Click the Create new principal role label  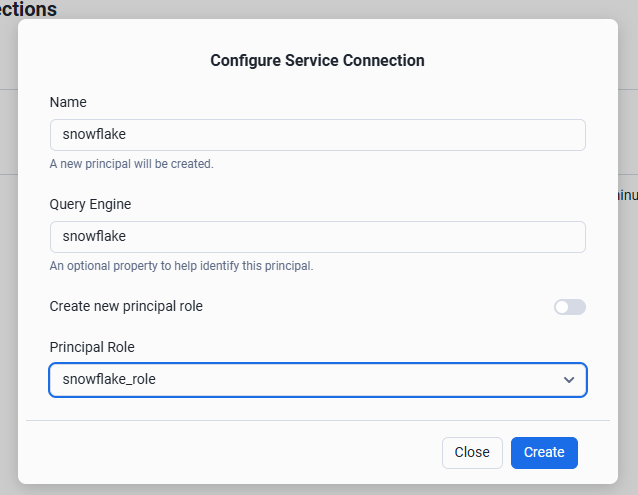click(x=126, y=306)
